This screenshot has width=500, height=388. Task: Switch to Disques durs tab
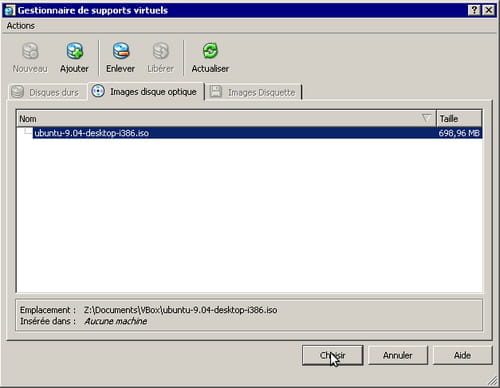coord(47,92)
